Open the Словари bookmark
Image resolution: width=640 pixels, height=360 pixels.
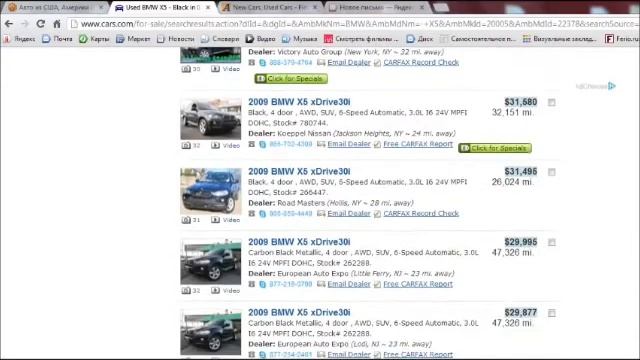(x=220, y=39)
